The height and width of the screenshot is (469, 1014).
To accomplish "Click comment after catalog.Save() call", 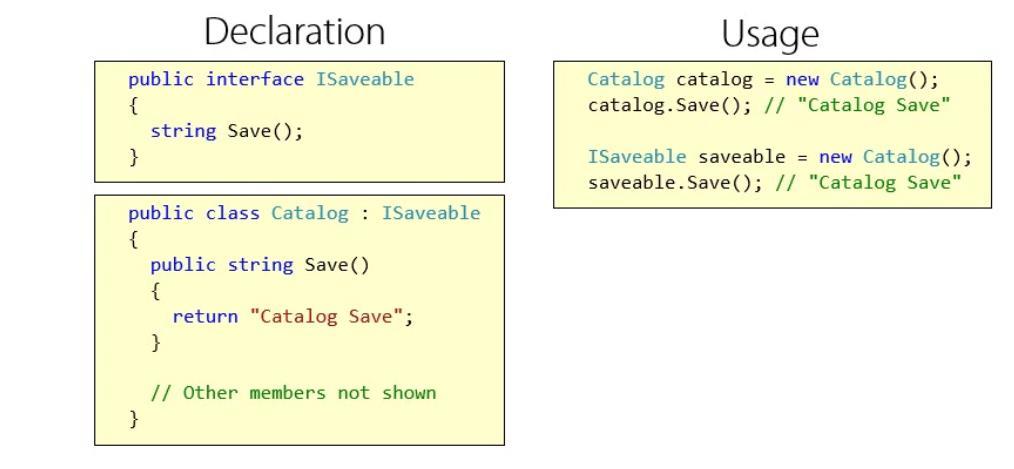I will 858,105.
